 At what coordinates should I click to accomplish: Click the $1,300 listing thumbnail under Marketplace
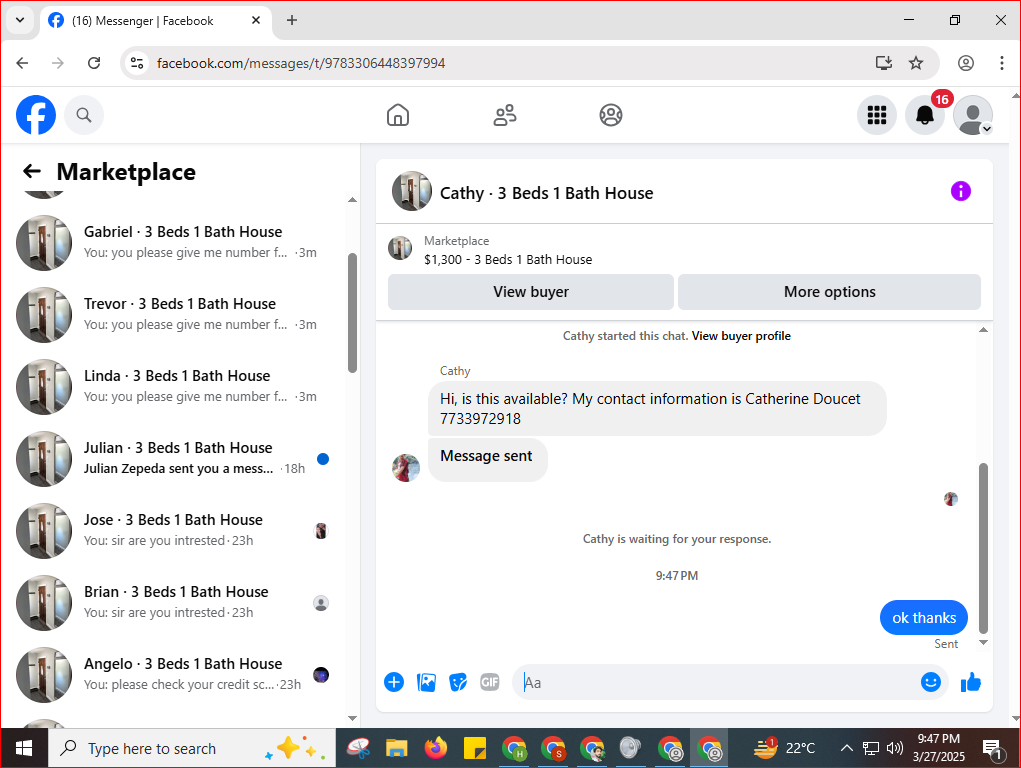[x=400, y=248]
